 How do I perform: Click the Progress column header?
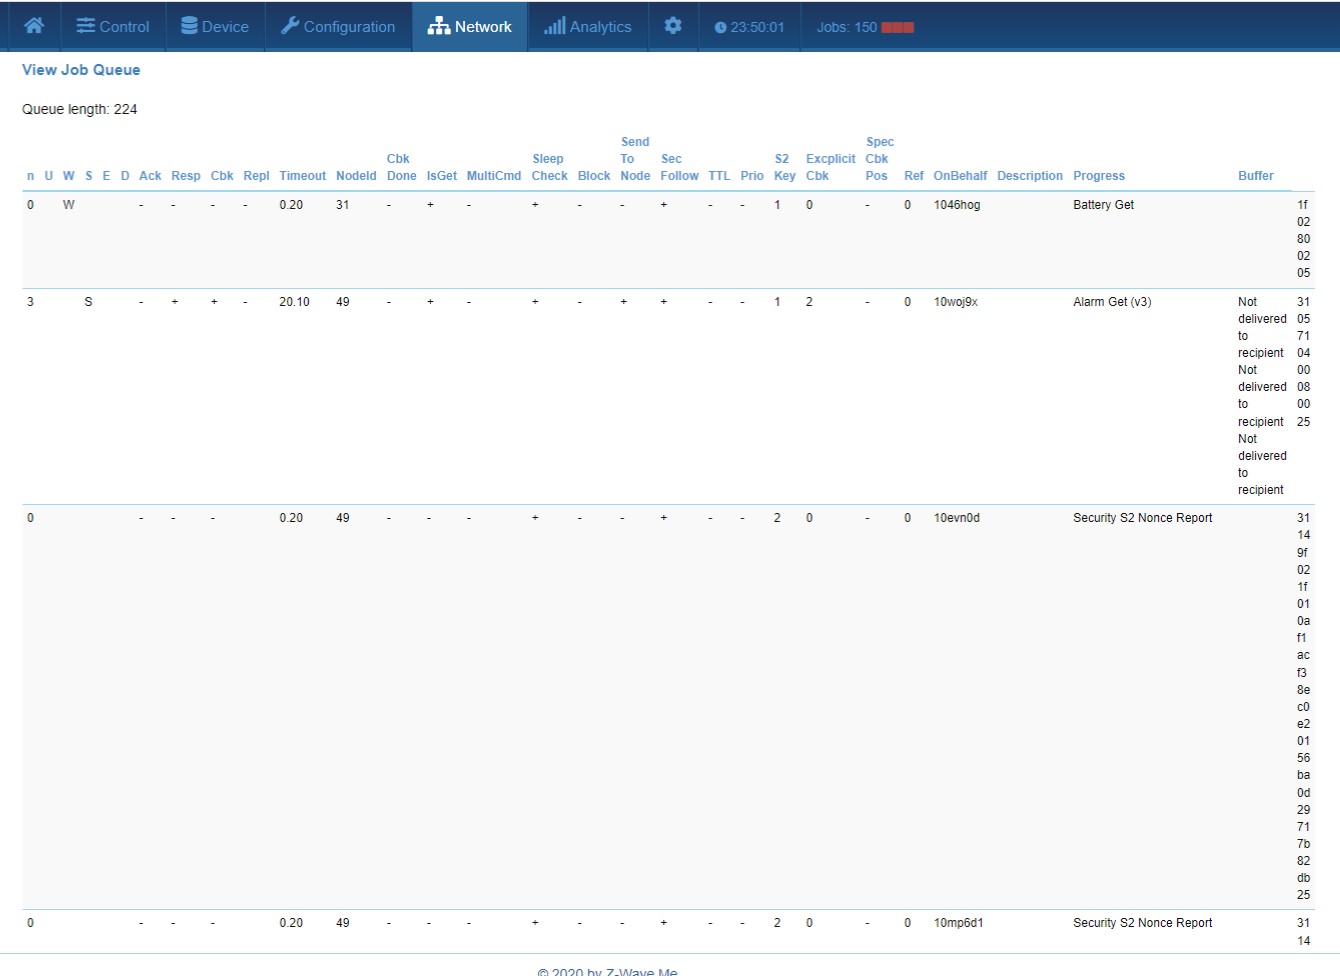pyautogui.click(x=1099, y=176)
